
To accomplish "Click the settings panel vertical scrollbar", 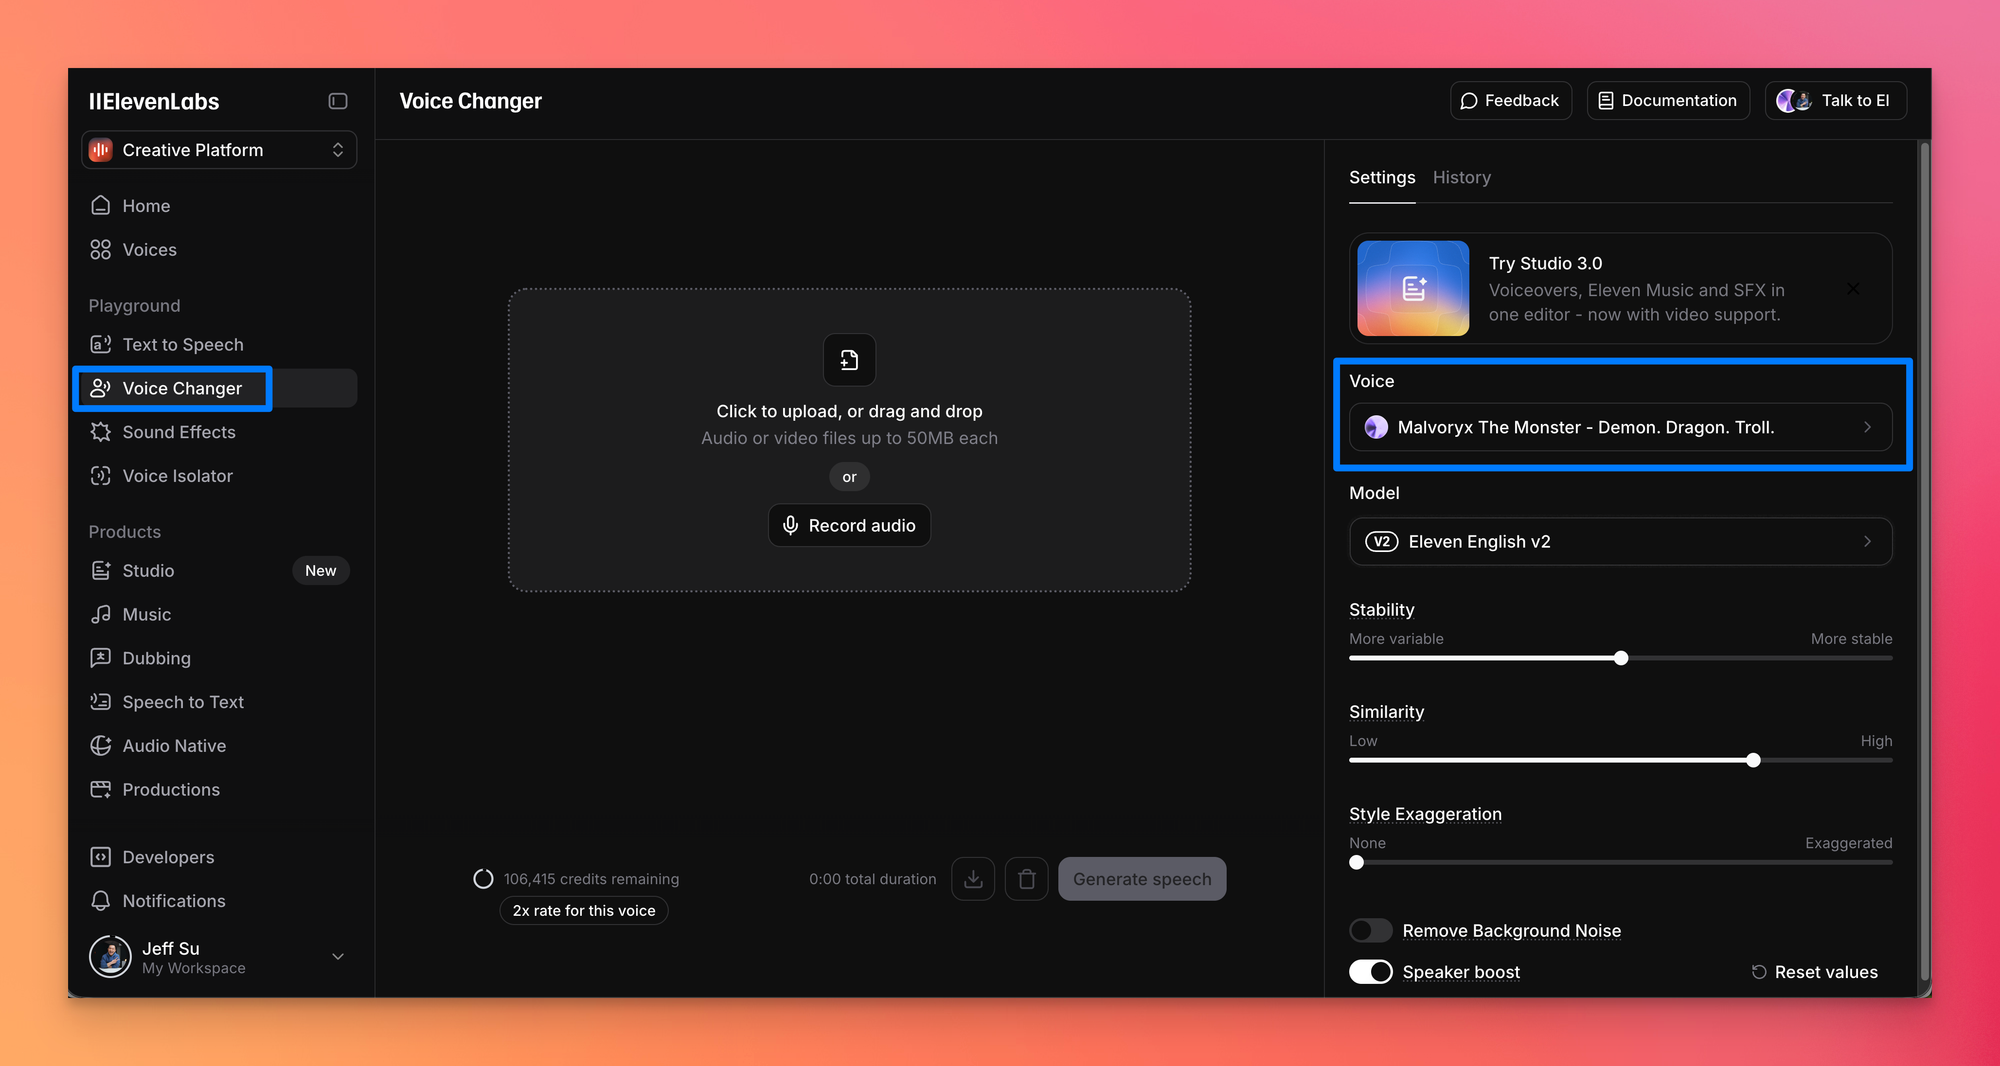I will 1925,560.
